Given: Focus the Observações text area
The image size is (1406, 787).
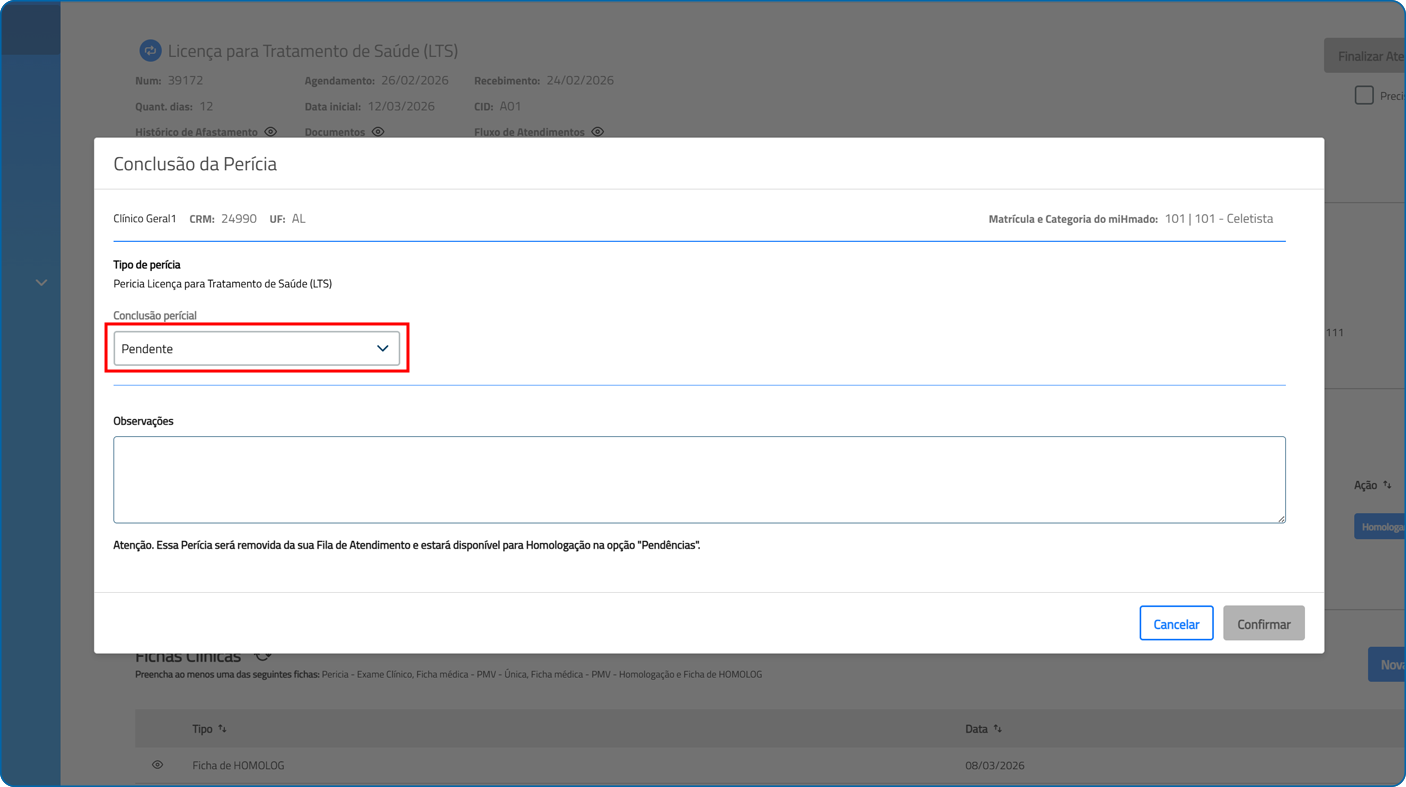Looking at the screenshot, I should (x=698, y=479).
